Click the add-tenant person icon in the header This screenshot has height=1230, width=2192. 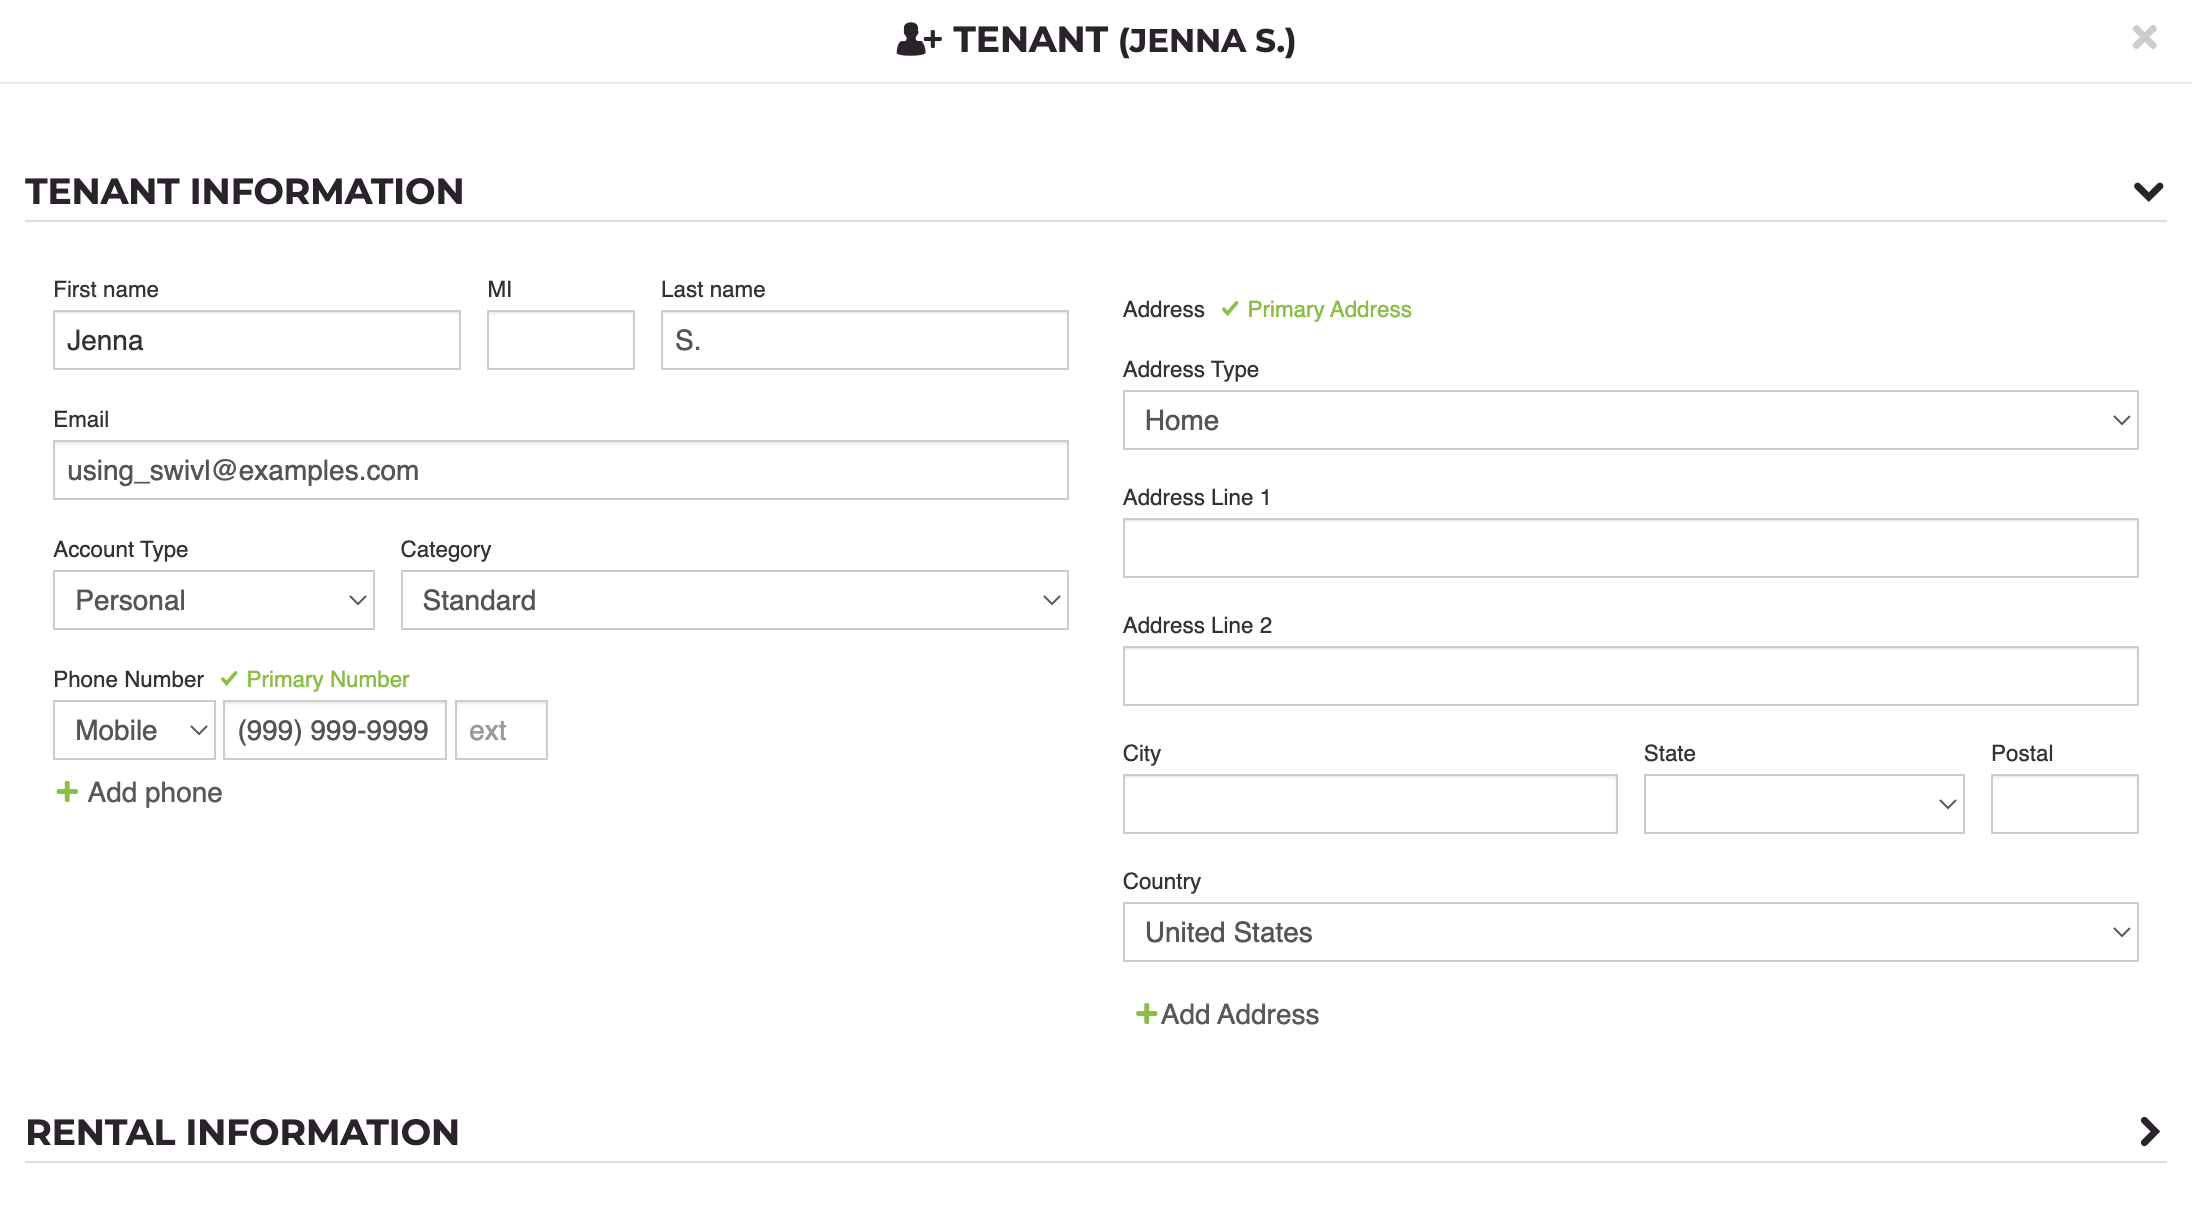(917, 40)
